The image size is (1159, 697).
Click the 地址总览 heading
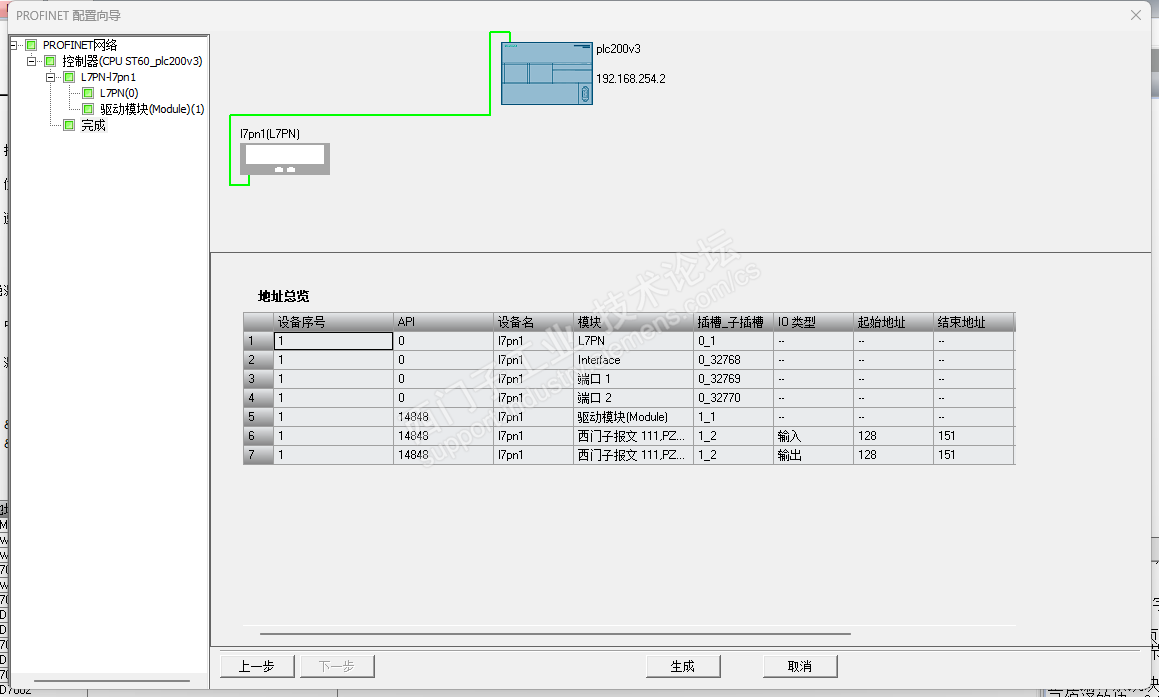[283, 296]
